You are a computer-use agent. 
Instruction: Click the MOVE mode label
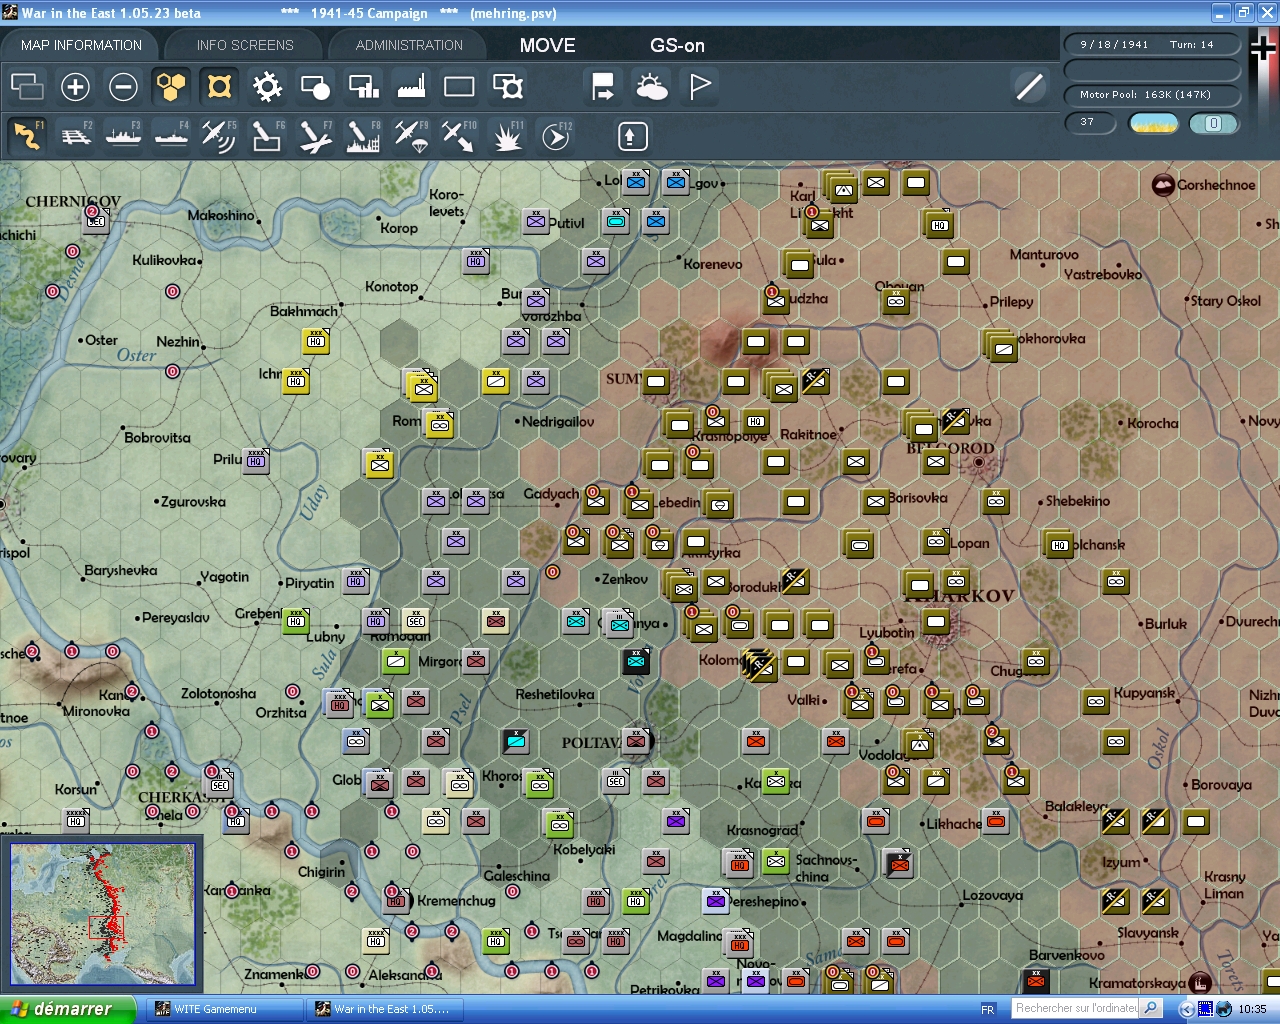point(547,45)
